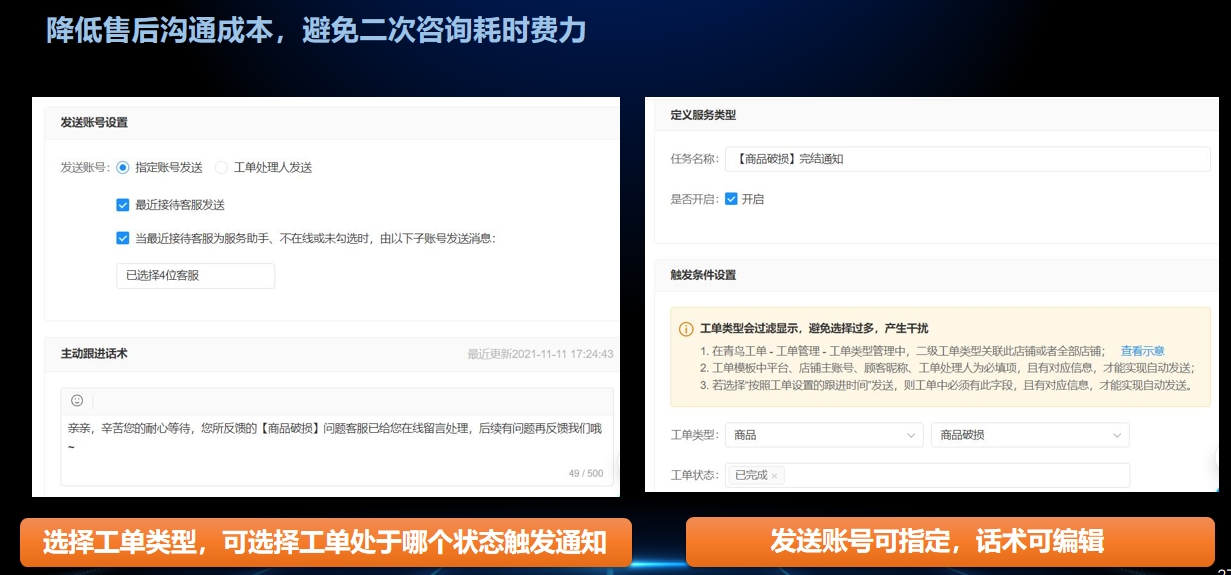The width and height of the screenshot is (1231, 575).
Task: Uncheck the fallback sub-account sending checkbox
Action: [123, 238]
